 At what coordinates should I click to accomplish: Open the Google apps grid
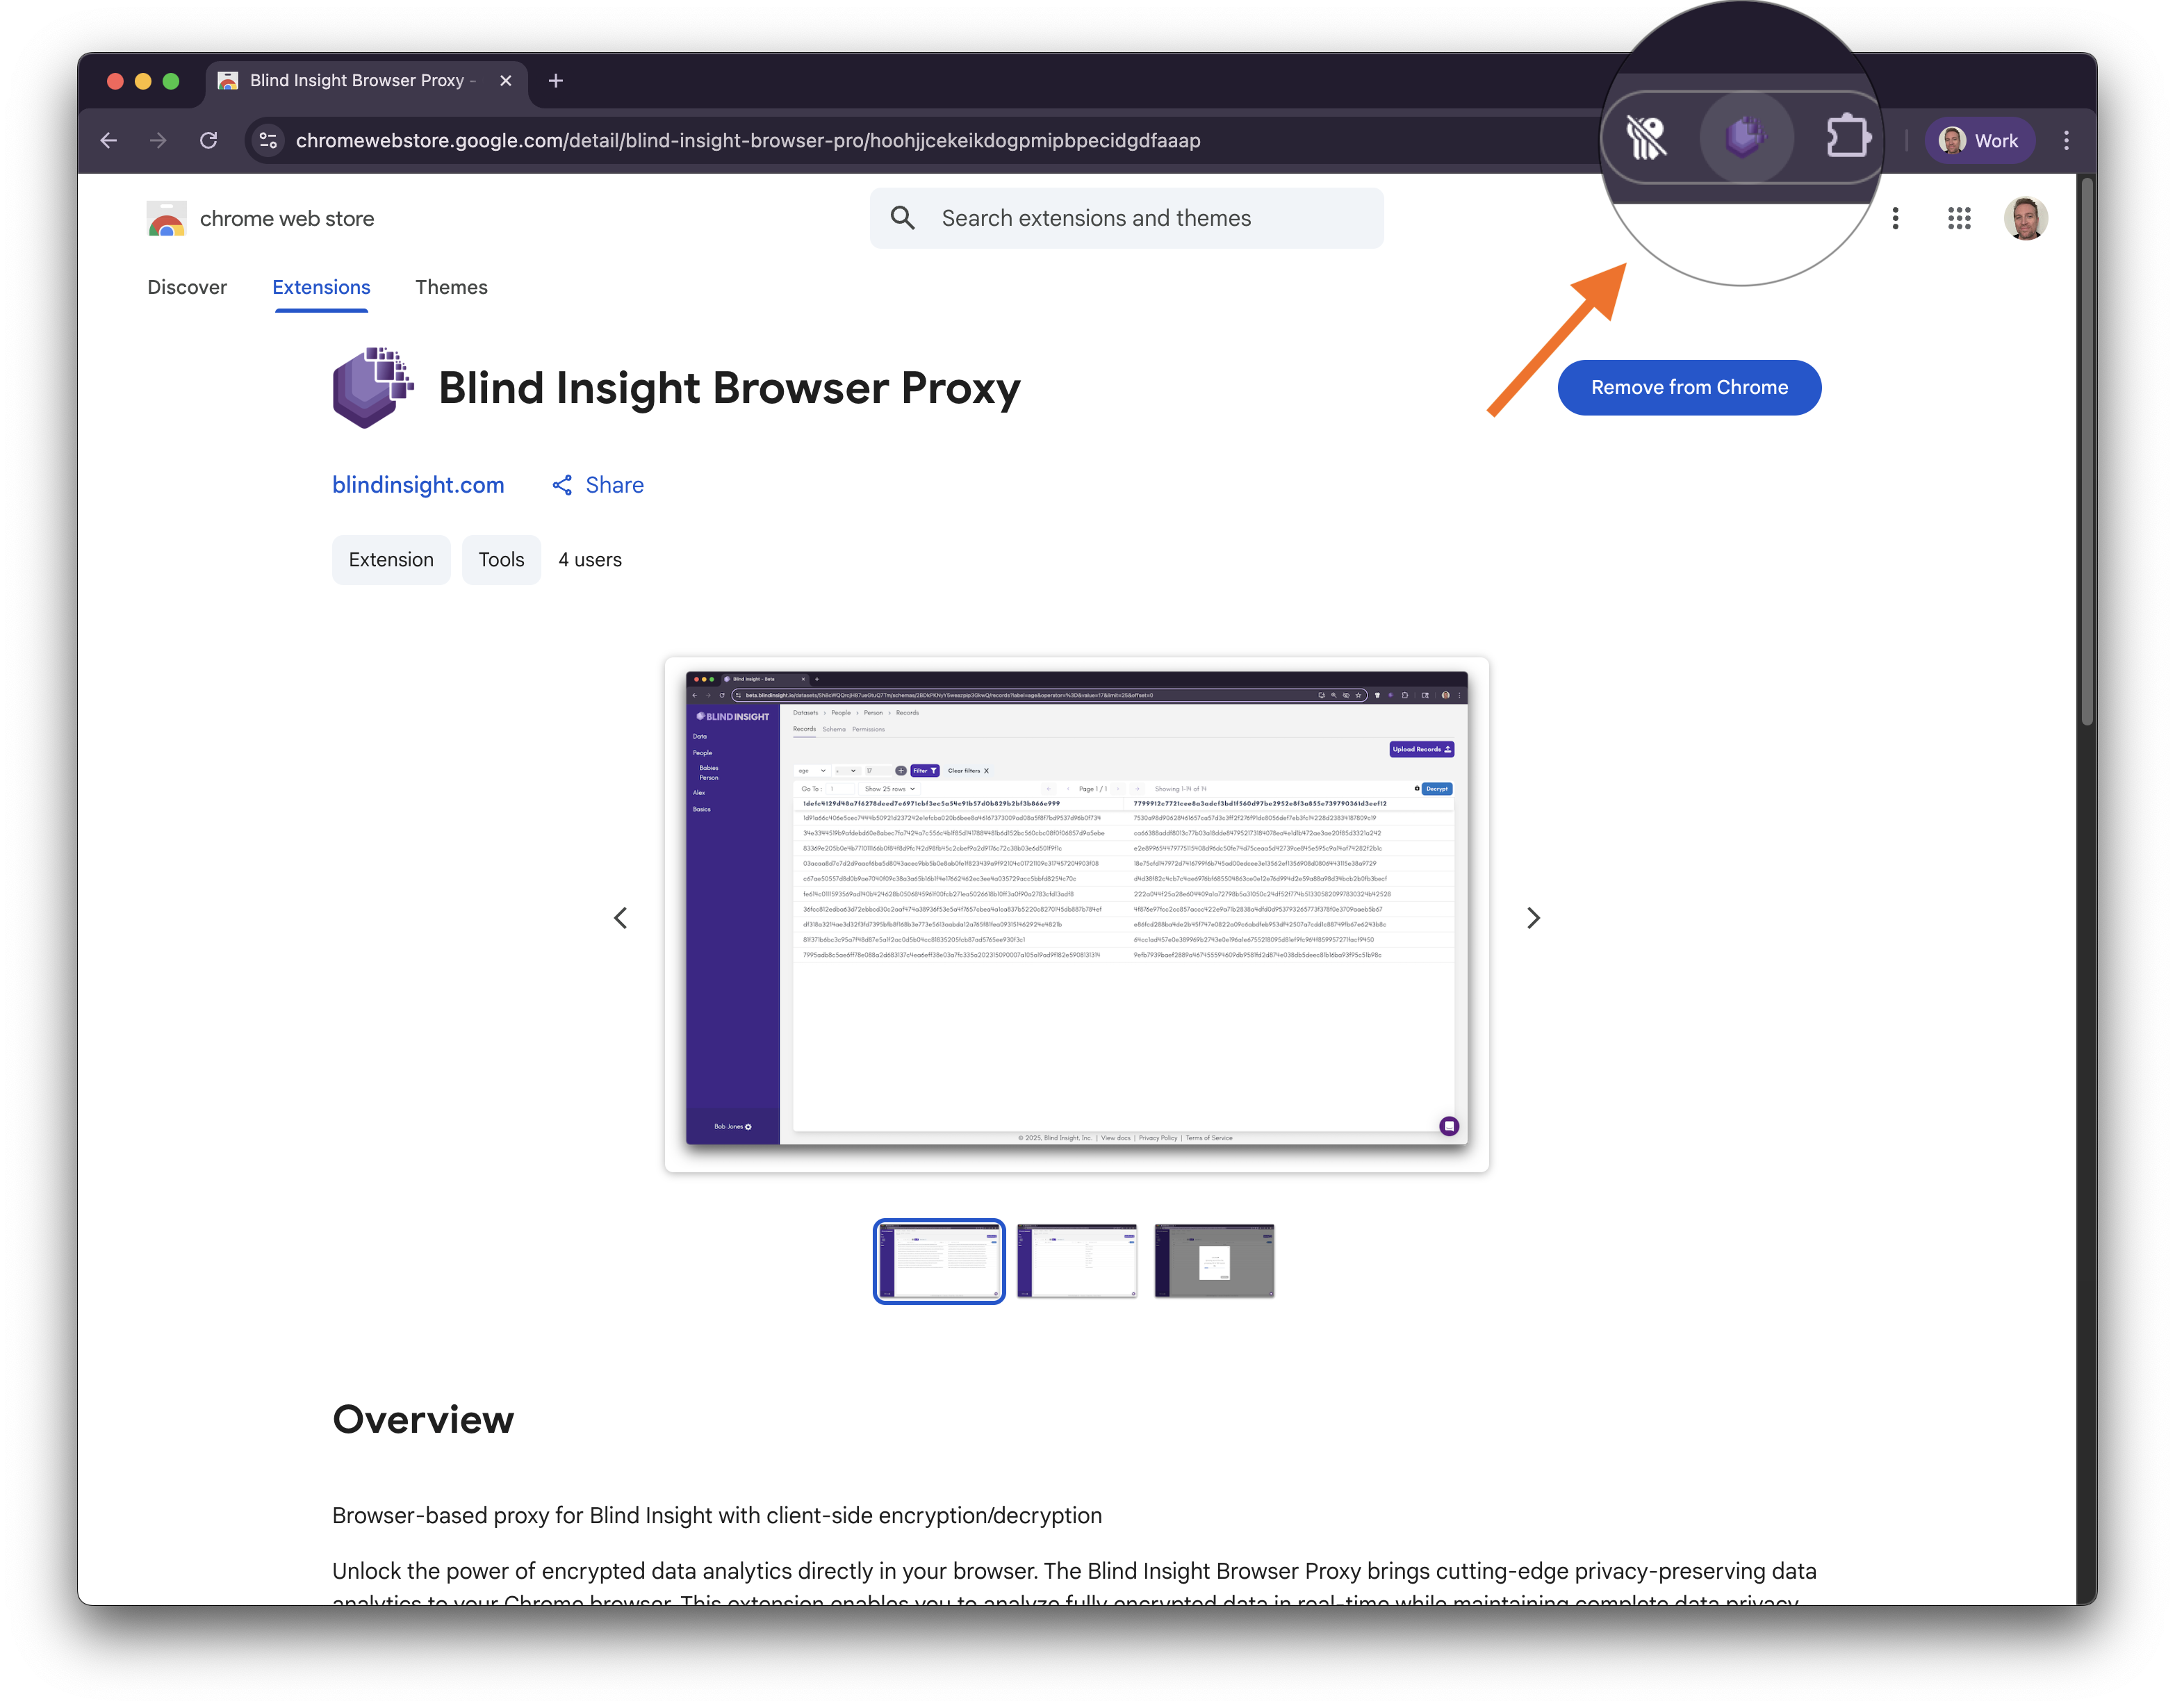[1959, 218]
